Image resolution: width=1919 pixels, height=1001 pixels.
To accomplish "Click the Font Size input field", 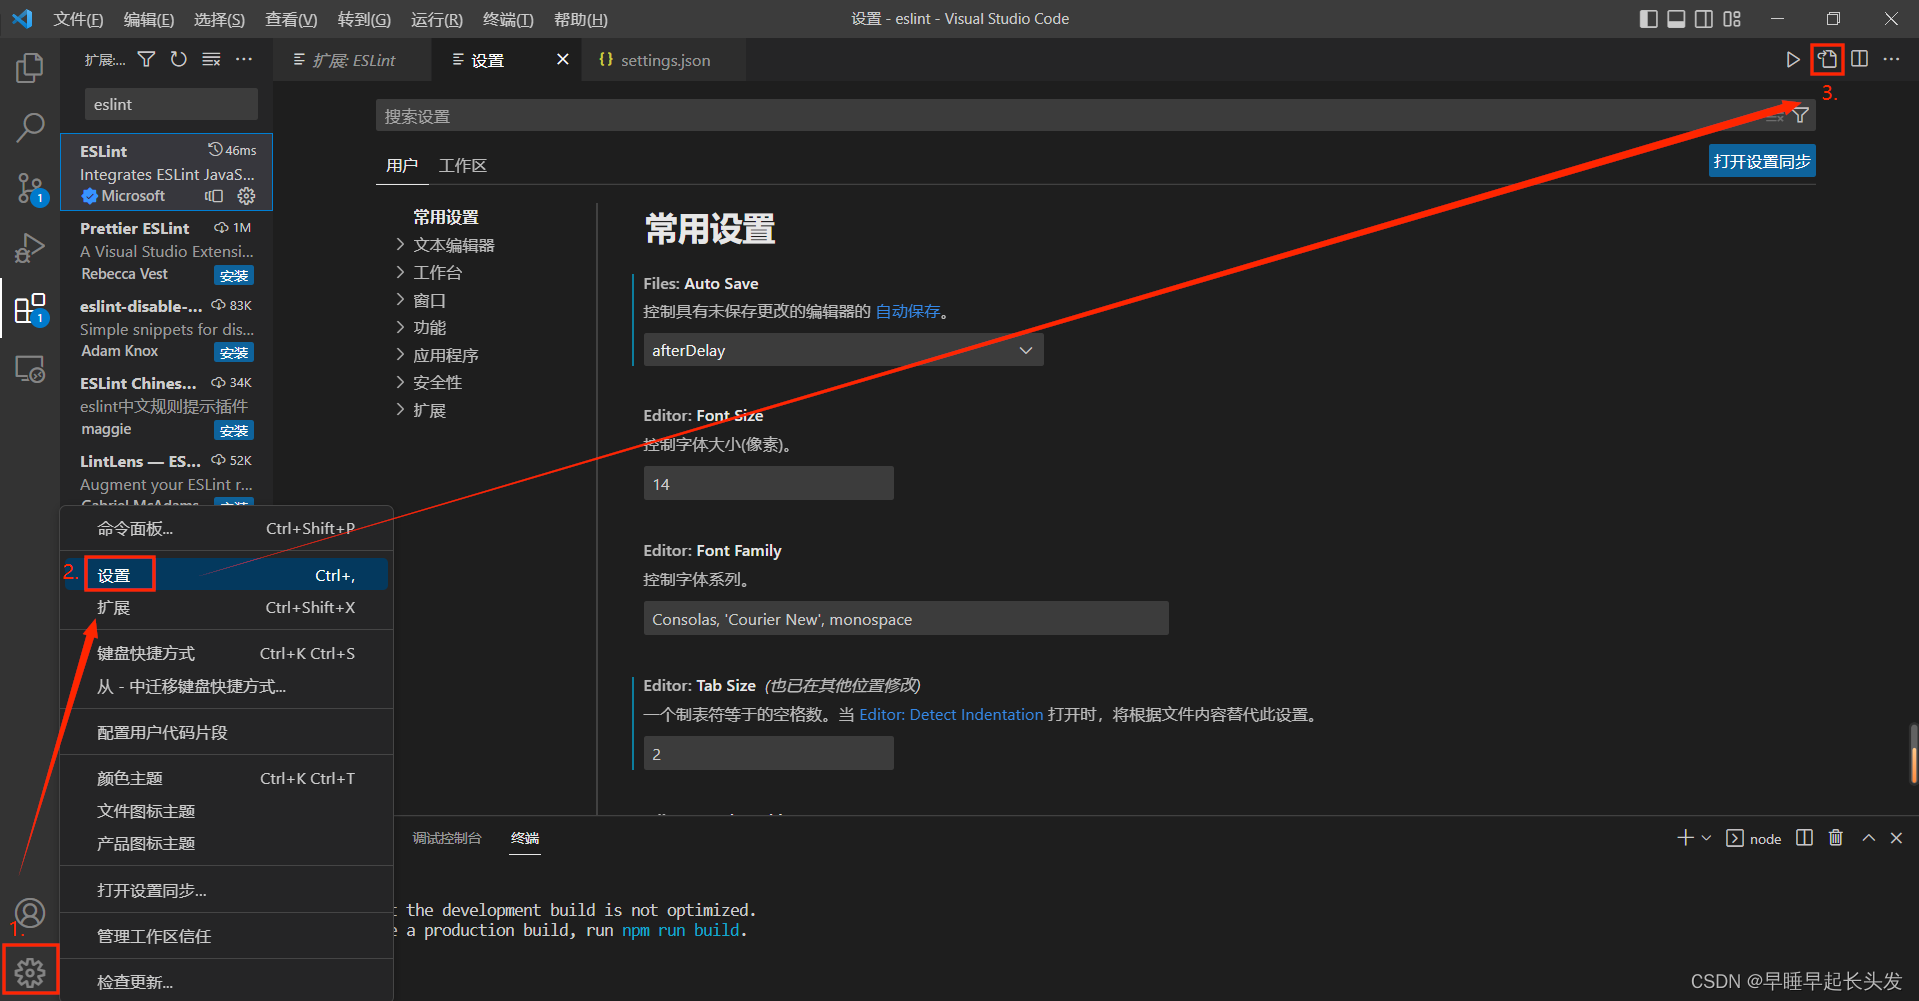I will [x=768, y=484].
